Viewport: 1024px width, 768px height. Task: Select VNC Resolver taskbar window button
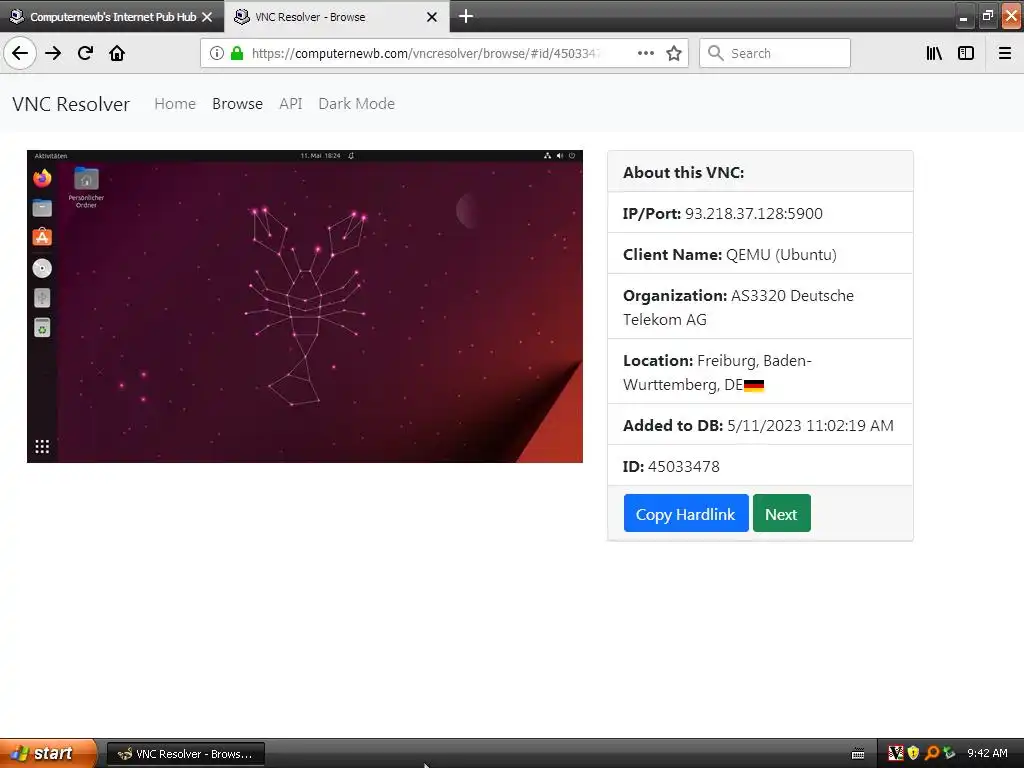[x=185, y=754]
